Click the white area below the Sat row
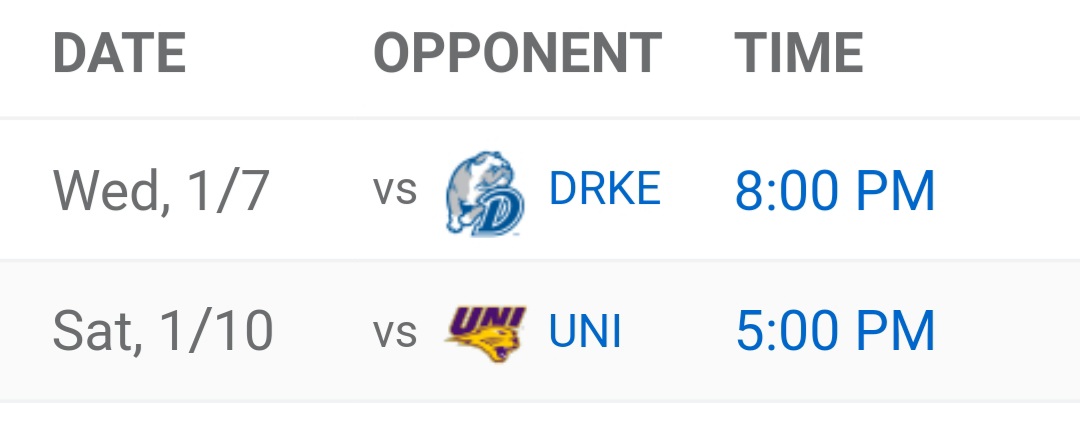 pyautogui.click(x=540, y=420)
